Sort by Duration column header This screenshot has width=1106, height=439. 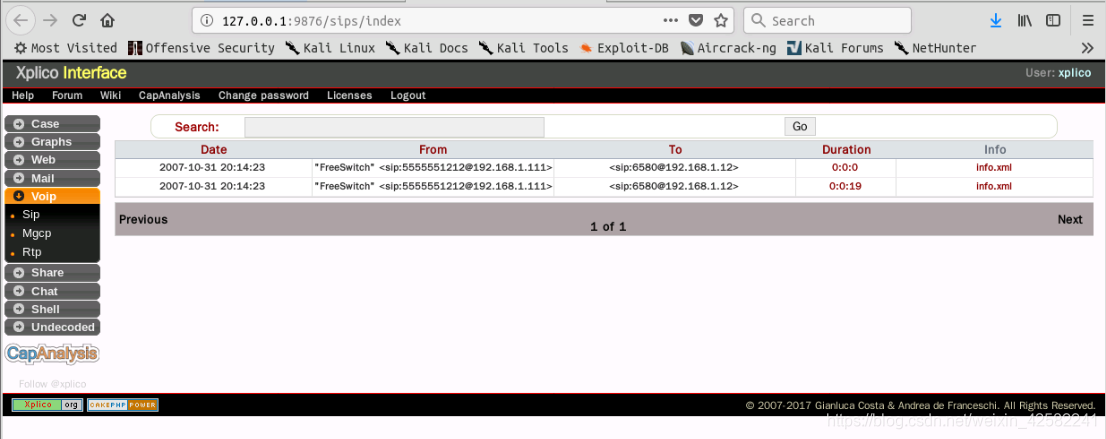pos(846,150)
